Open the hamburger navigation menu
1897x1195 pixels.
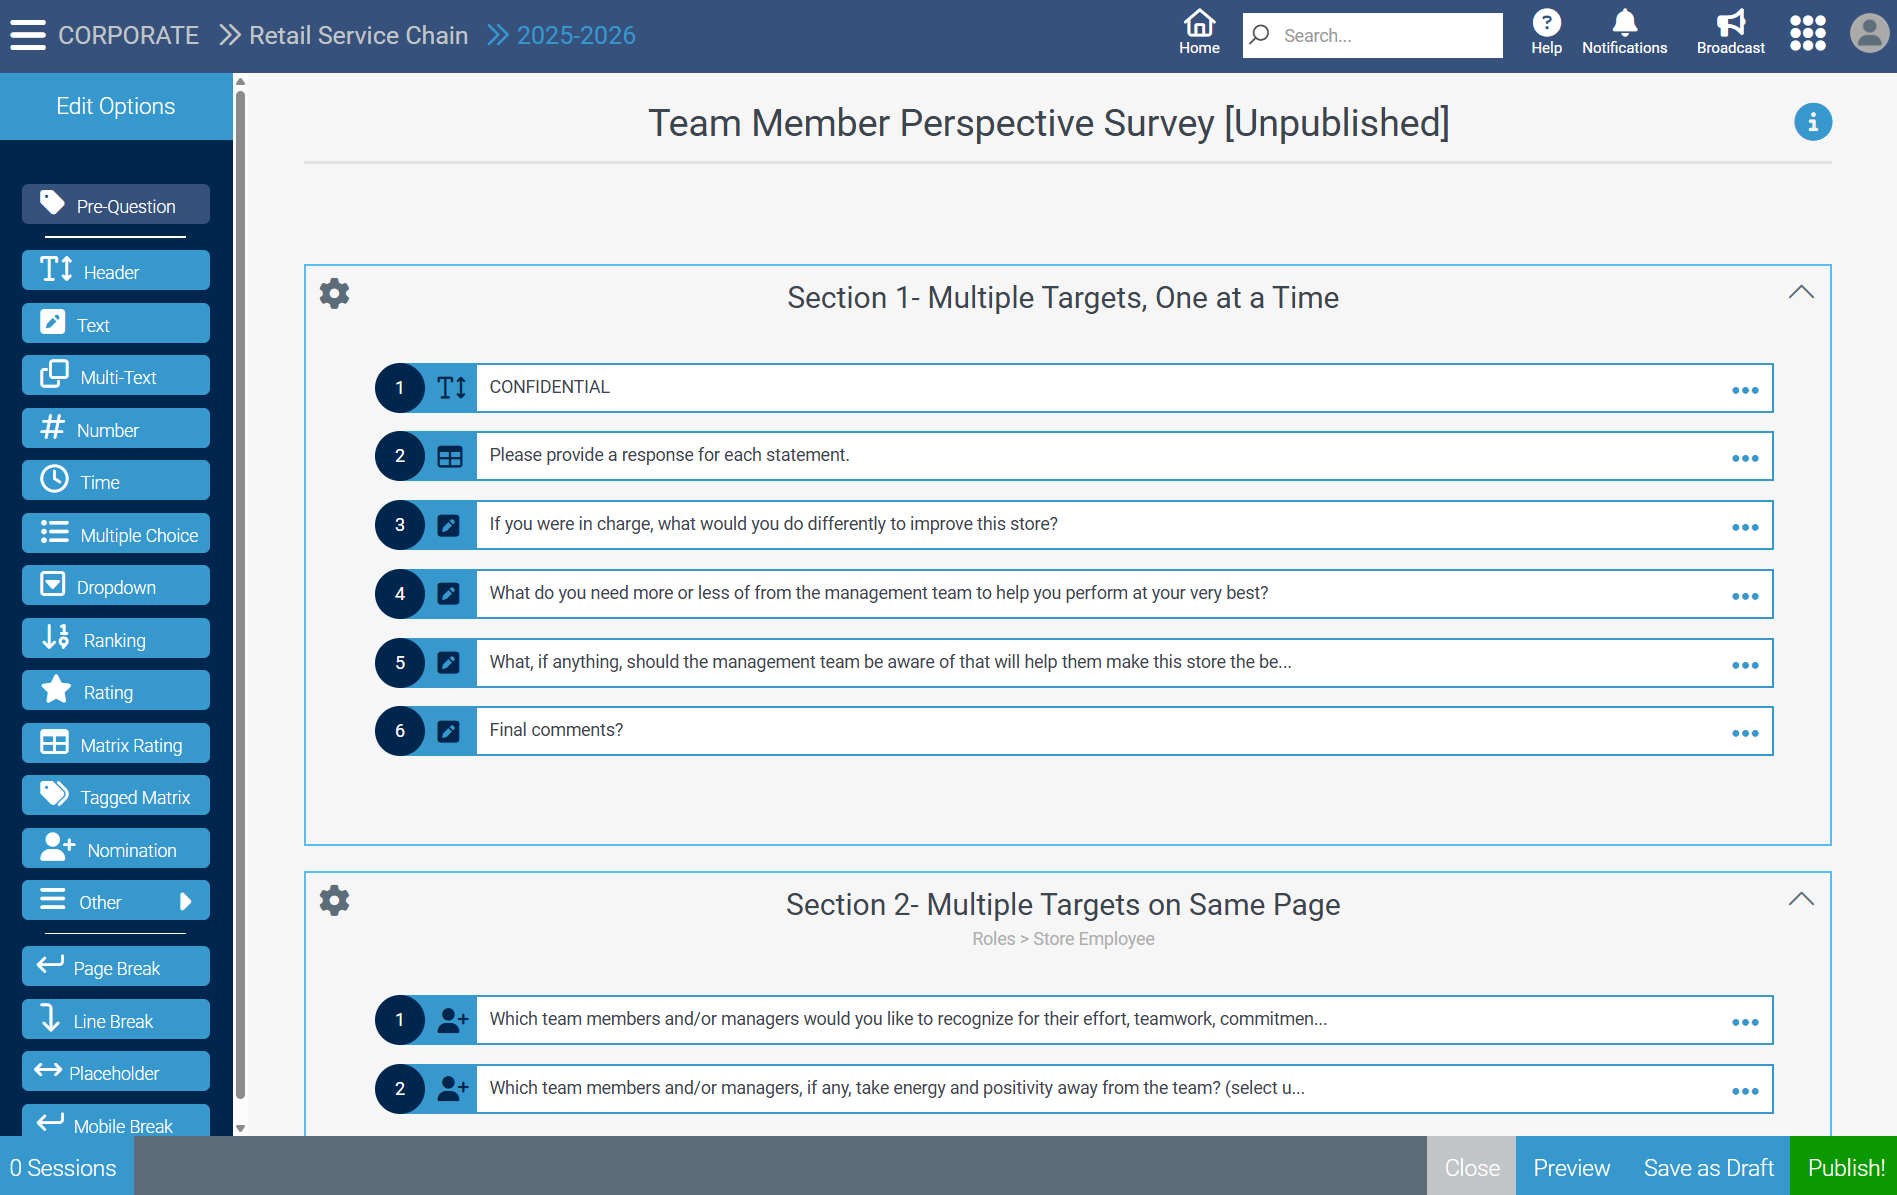coord(28,35)
